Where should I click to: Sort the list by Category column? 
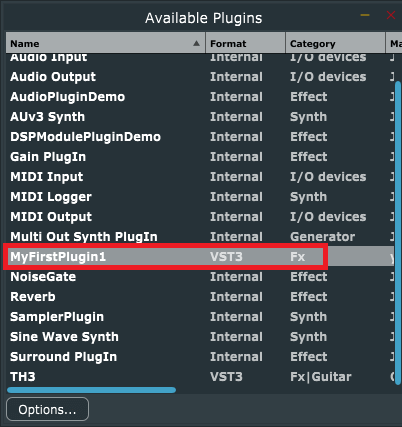[x=335, y=43]
